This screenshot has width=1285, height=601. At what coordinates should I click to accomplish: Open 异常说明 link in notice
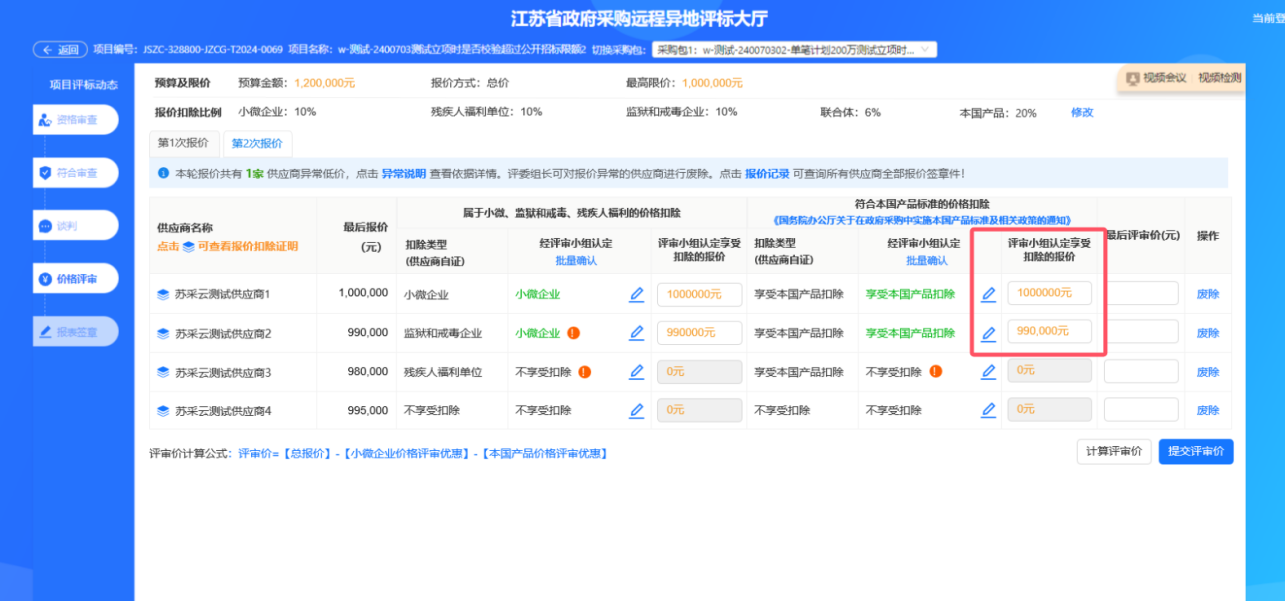[404, 173]
